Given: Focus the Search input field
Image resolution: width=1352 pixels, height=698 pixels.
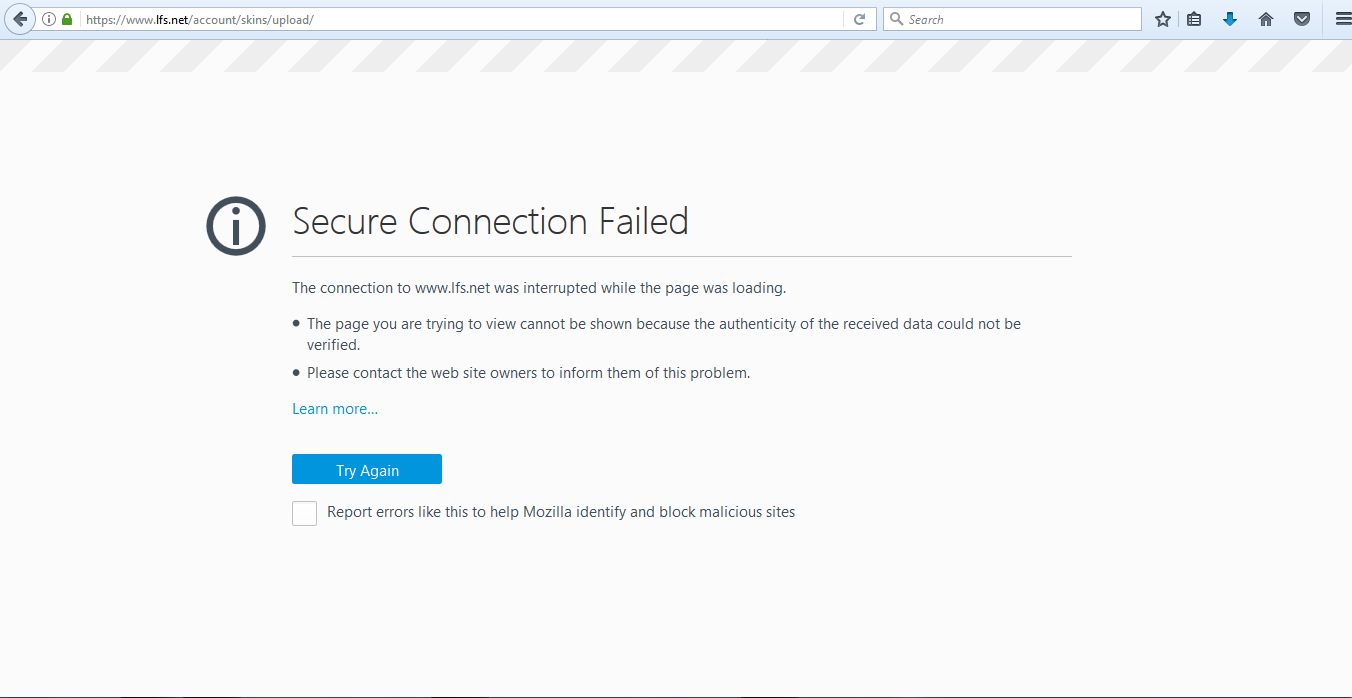Looking at the screenshot, I should [x=1020, y=19].
